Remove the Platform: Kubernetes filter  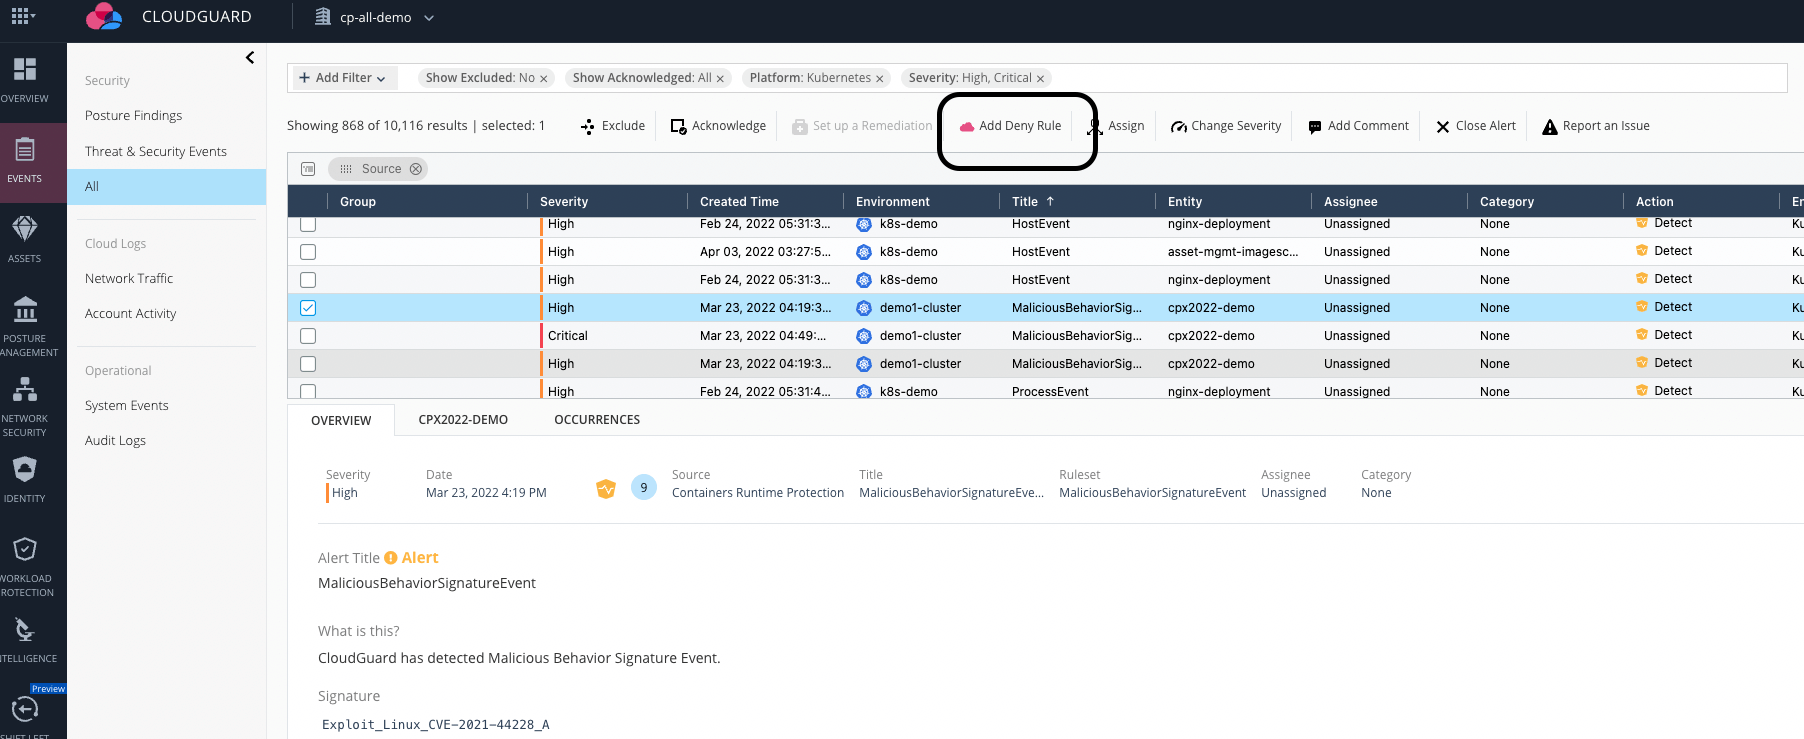[x=880, y=79]
